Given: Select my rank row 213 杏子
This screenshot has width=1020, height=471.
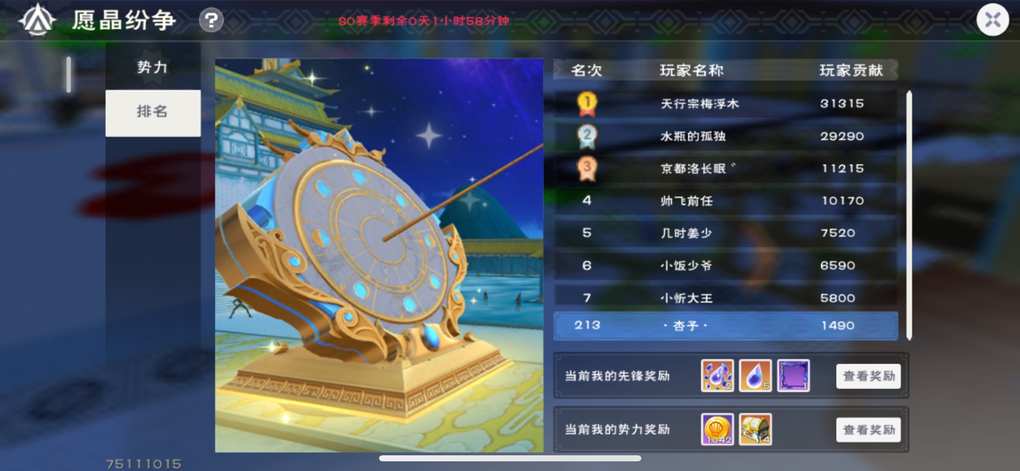Looking at the screenshot, I should (x=725, y=325).
